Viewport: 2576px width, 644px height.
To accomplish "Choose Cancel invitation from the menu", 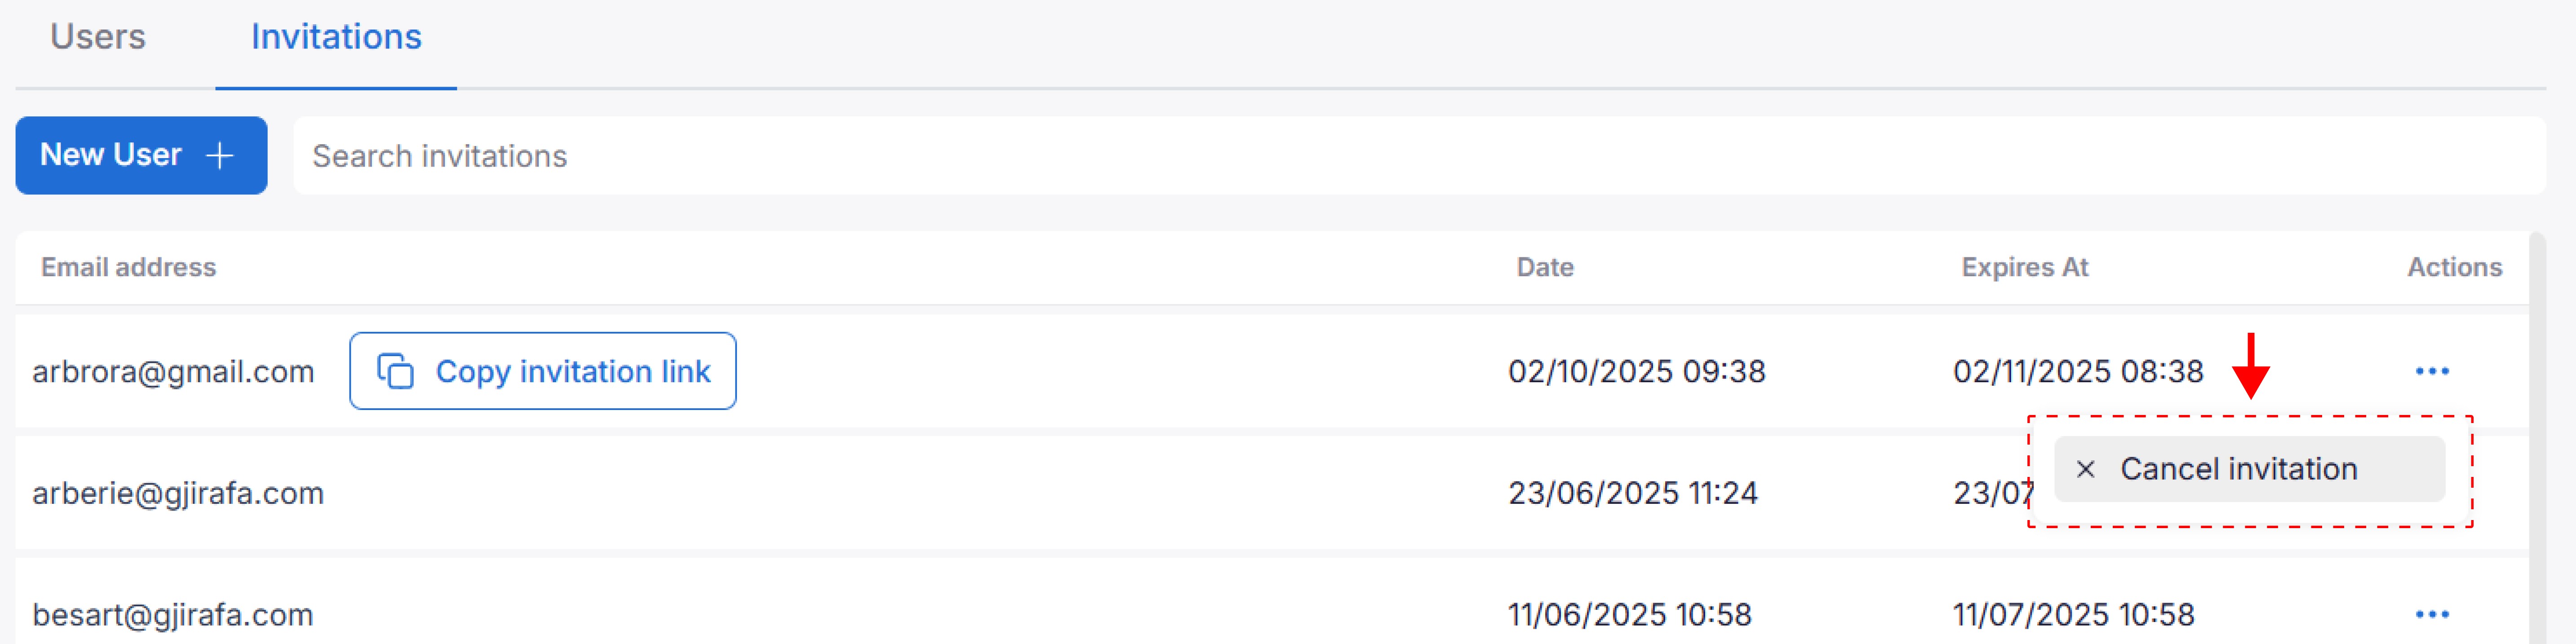I will pos(2238,469).
